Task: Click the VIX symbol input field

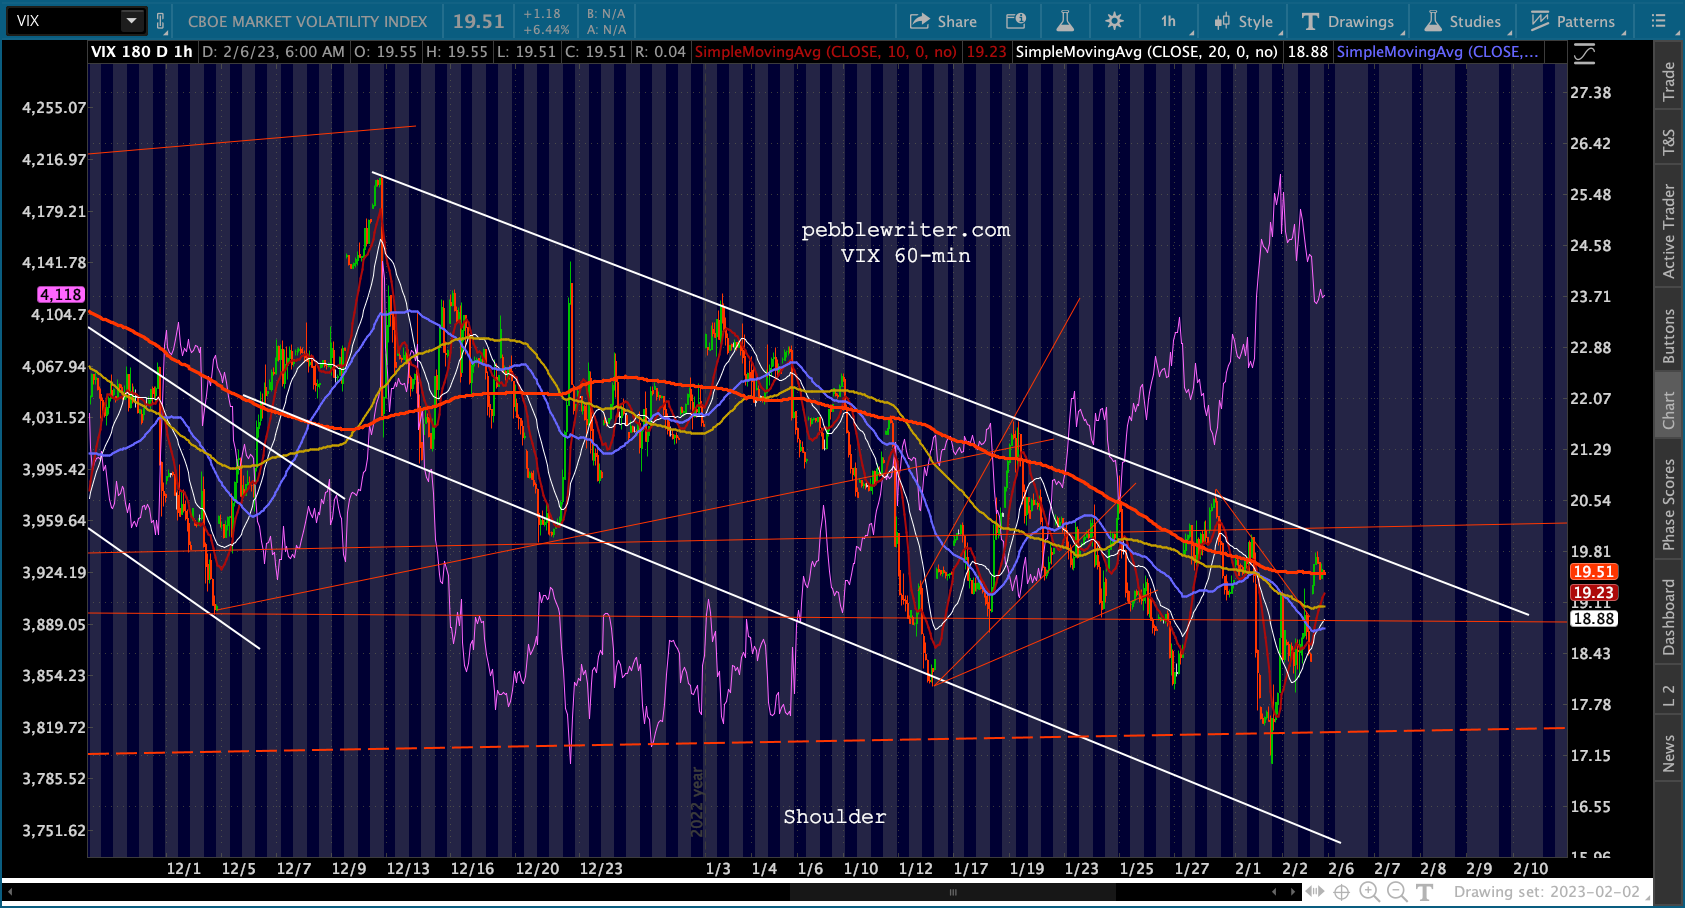Action: click(65, 21)
